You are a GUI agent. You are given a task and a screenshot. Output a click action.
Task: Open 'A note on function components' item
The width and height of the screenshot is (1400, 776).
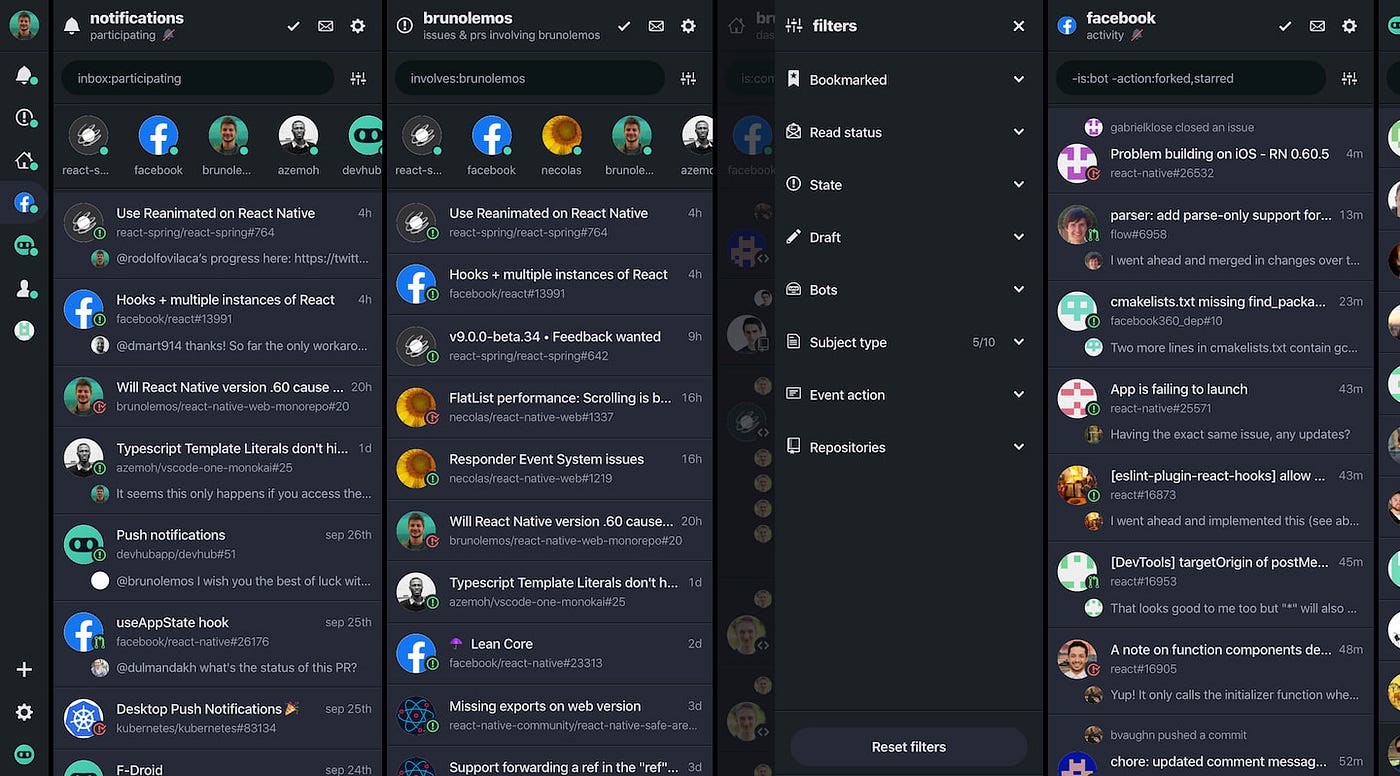[x=1211, y=671]
